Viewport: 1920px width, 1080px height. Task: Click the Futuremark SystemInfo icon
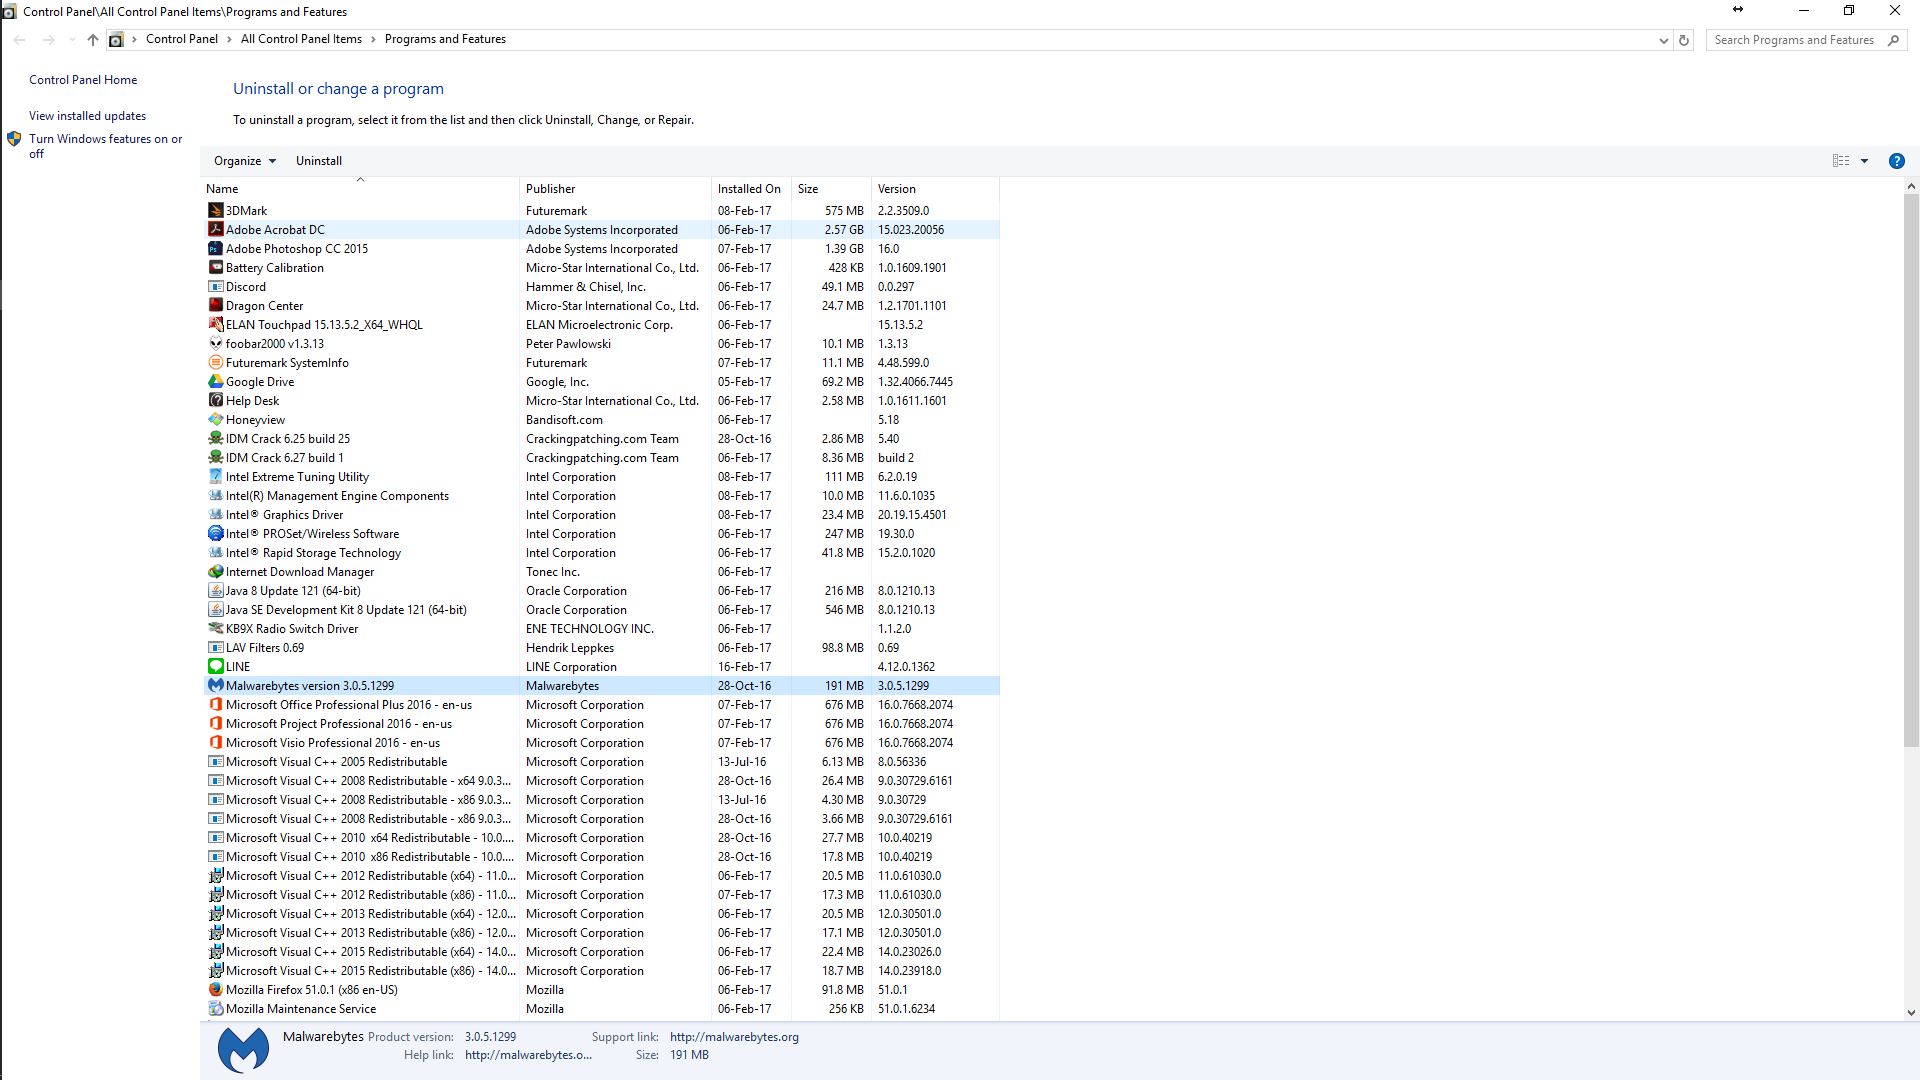(x=215, y=363)
